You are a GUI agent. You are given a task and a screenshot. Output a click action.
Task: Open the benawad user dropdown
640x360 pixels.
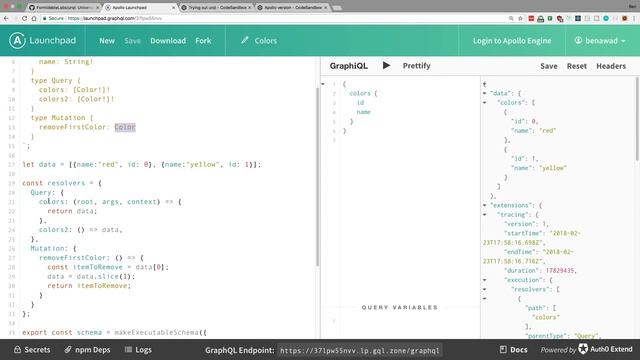[x=600, y=41]
